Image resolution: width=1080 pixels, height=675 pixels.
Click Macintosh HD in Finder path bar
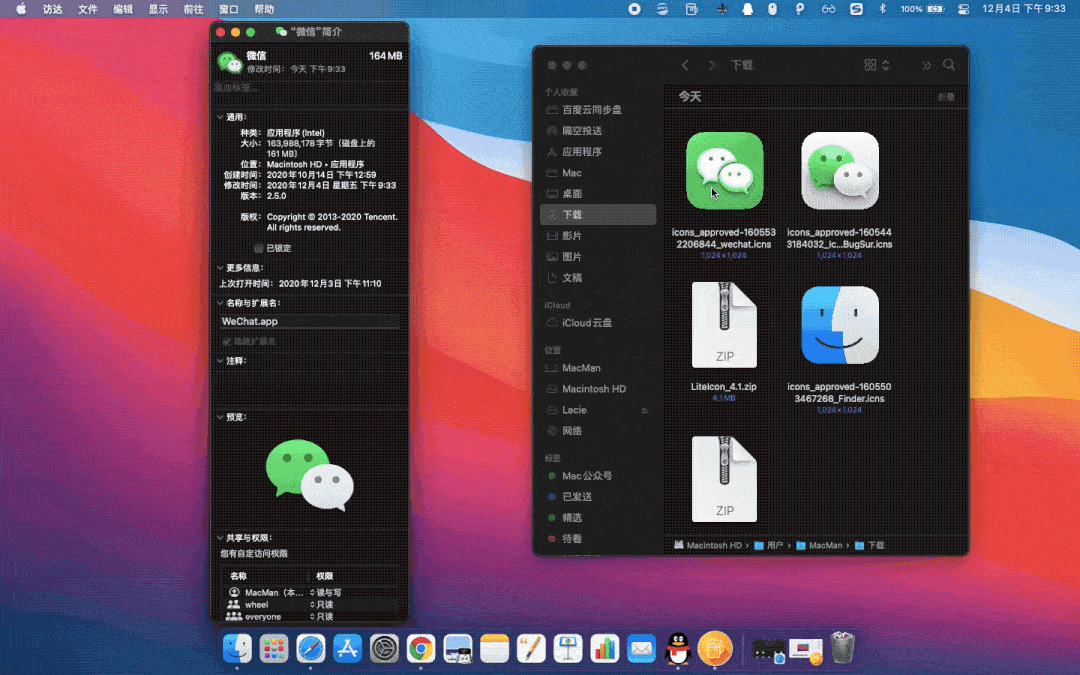707,545
